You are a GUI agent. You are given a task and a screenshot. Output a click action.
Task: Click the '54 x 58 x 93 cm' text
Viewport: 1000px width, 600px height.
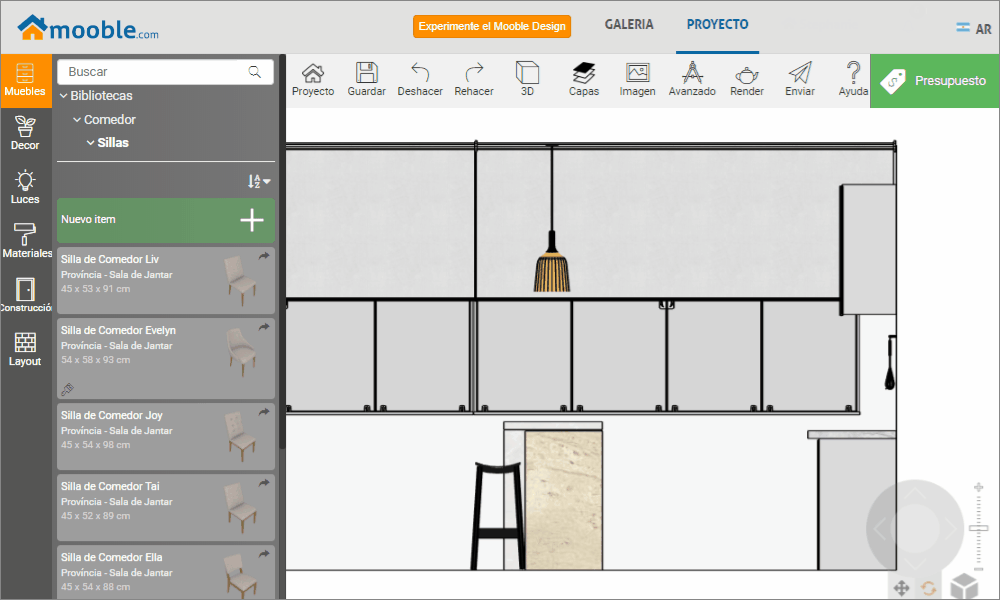(x=96, y=360)
